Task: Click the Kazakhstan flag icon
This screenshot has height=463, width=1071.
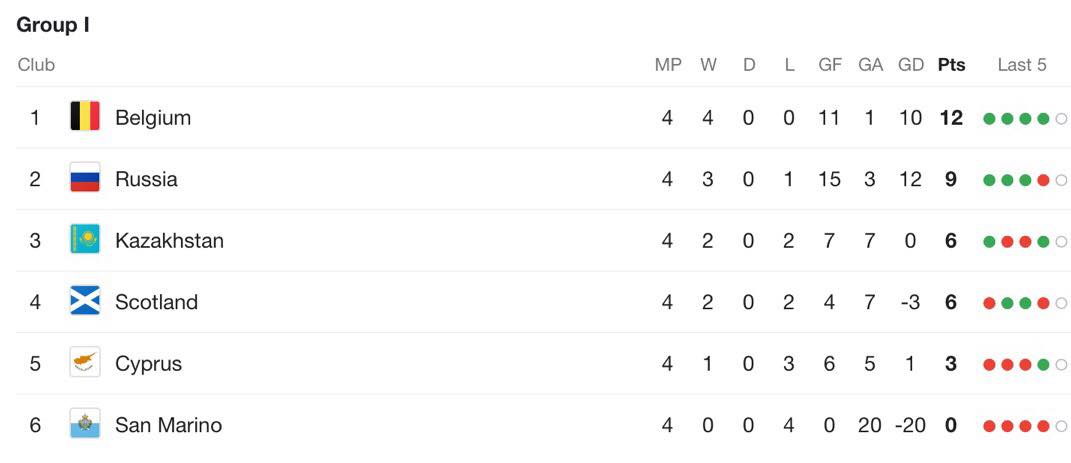Action: [x=85, y=240]
